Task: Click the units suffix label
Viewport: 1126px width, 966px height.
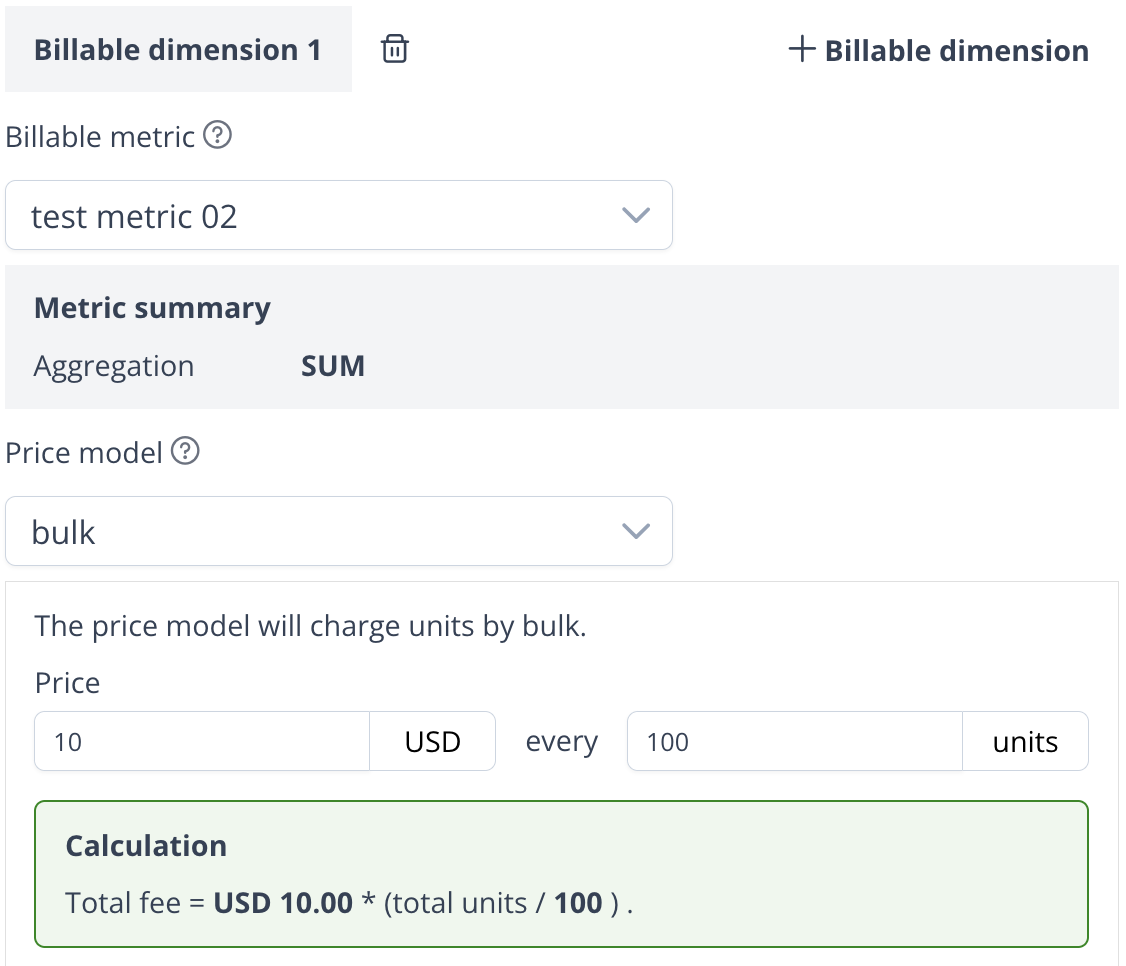Action: point(1025,742)
